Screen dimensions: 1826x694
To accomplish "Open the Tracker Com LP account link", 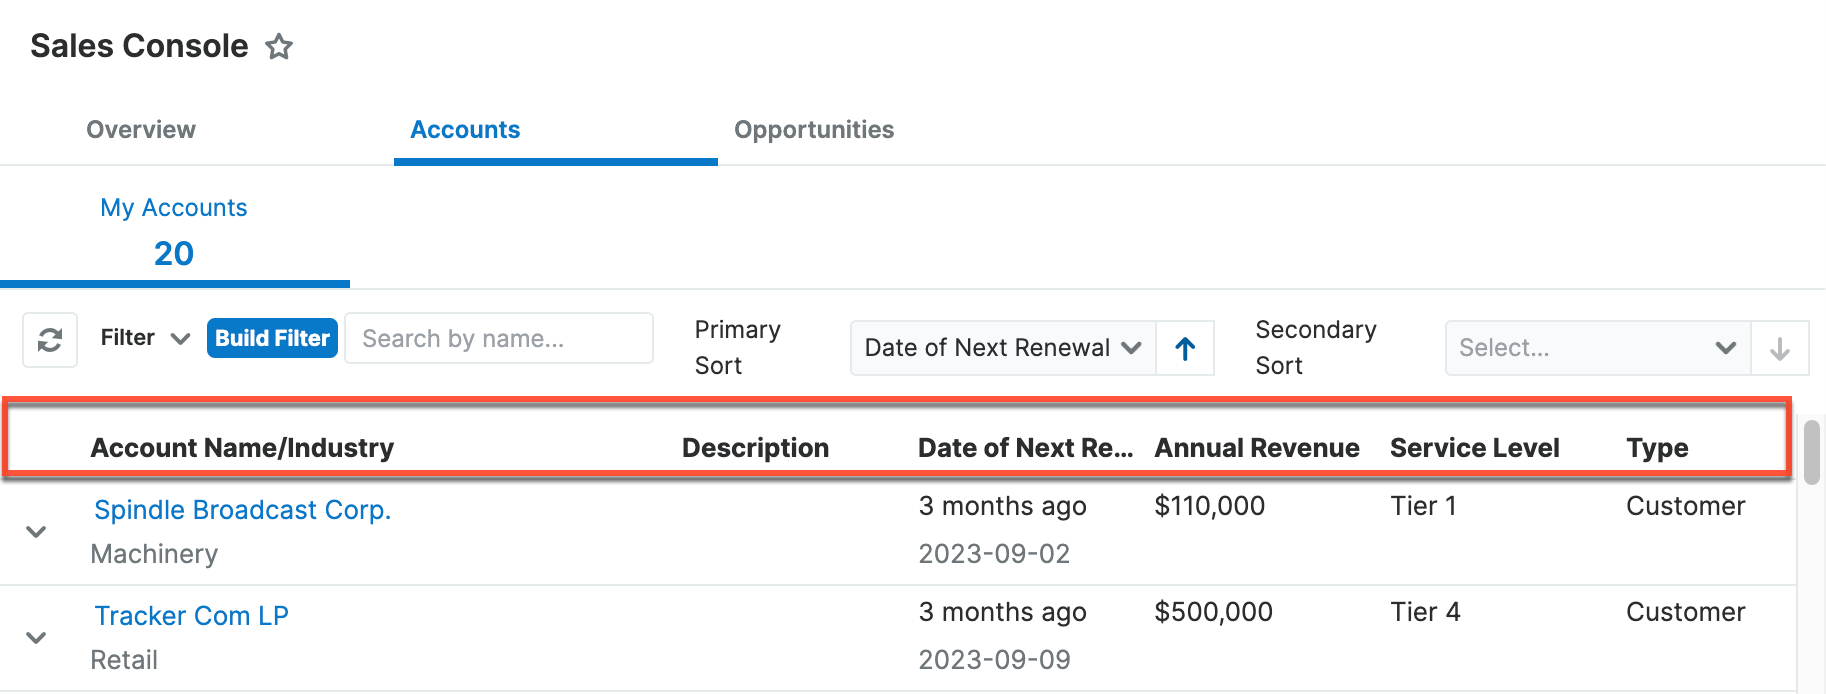I will tap(192, 616).
